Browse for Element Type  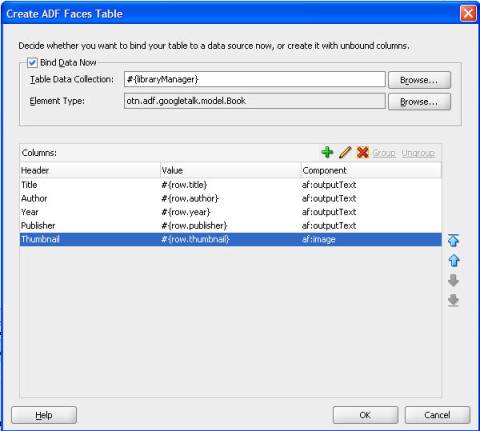pos(419,101)
